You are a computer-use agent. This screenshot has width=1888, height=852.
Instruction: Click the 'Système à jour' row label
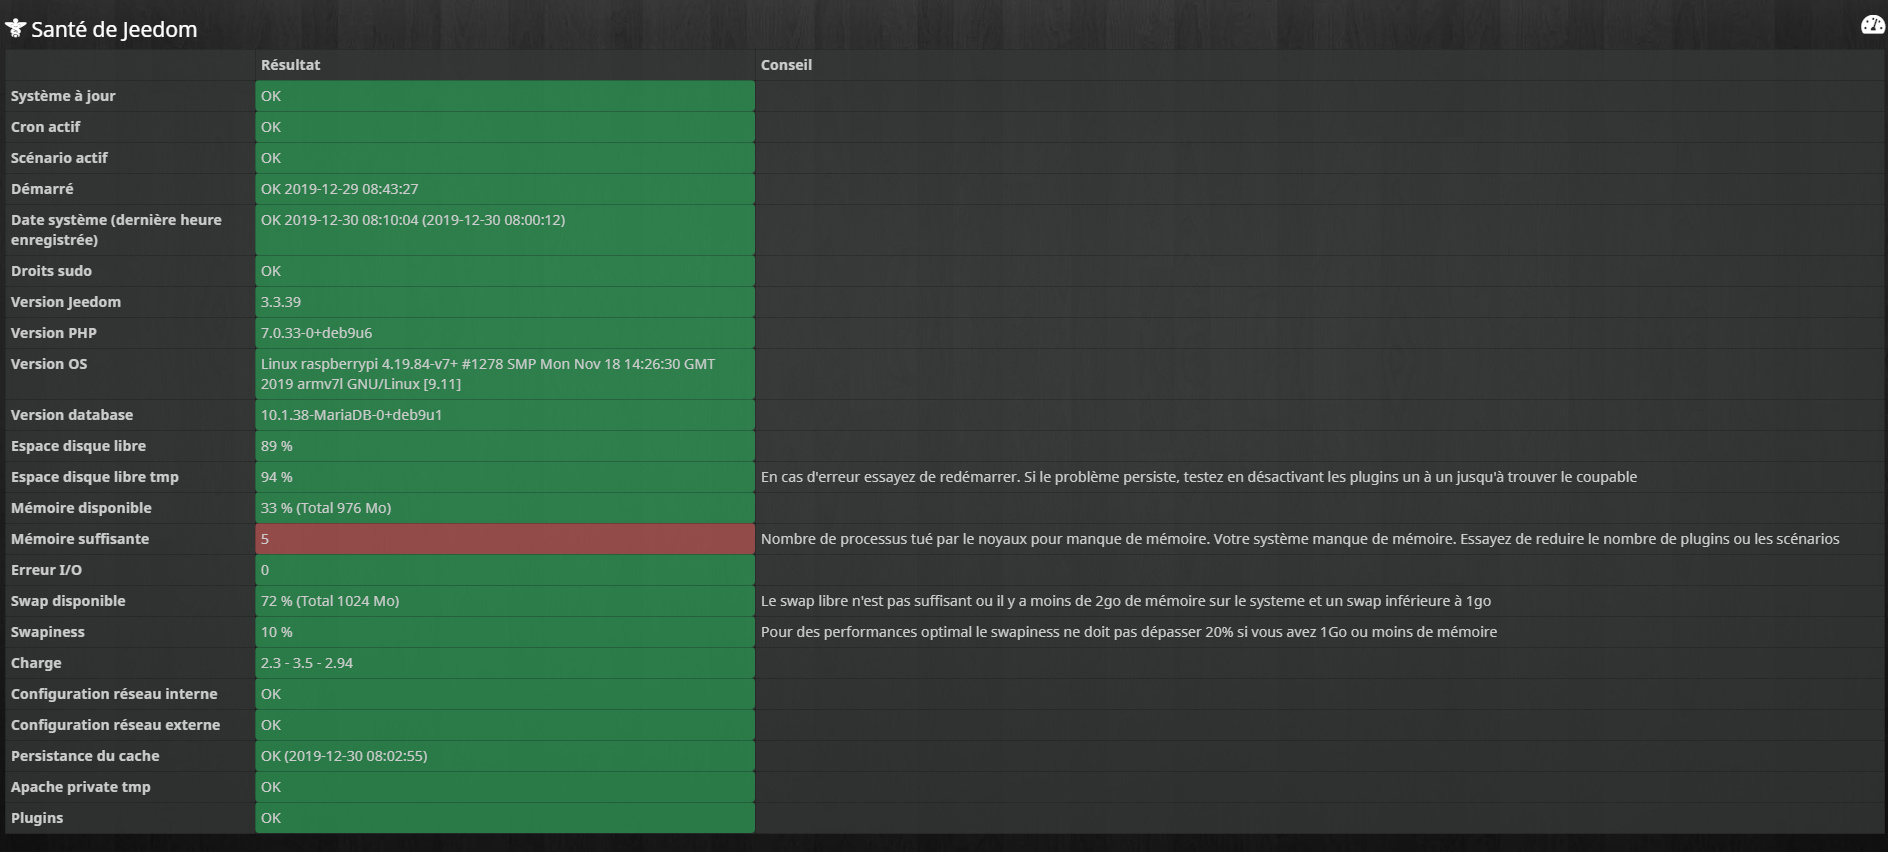pyautogui.click(x=63, y=96)
